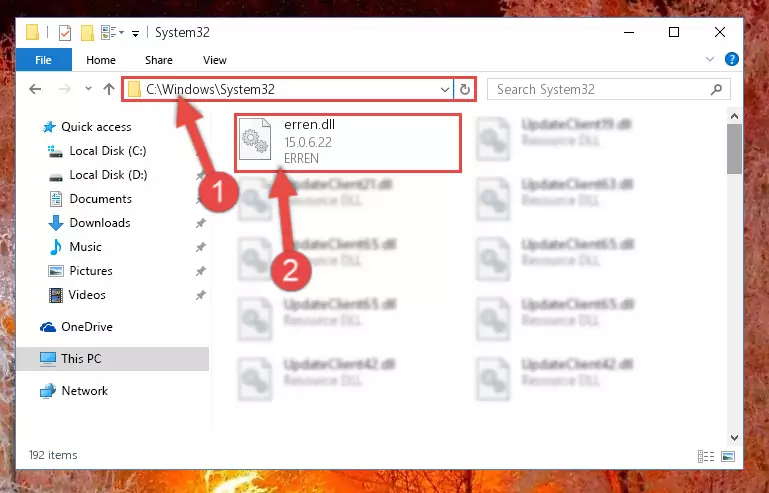Open Local Disk (C:) in sidebar

[x=97, y=151]
